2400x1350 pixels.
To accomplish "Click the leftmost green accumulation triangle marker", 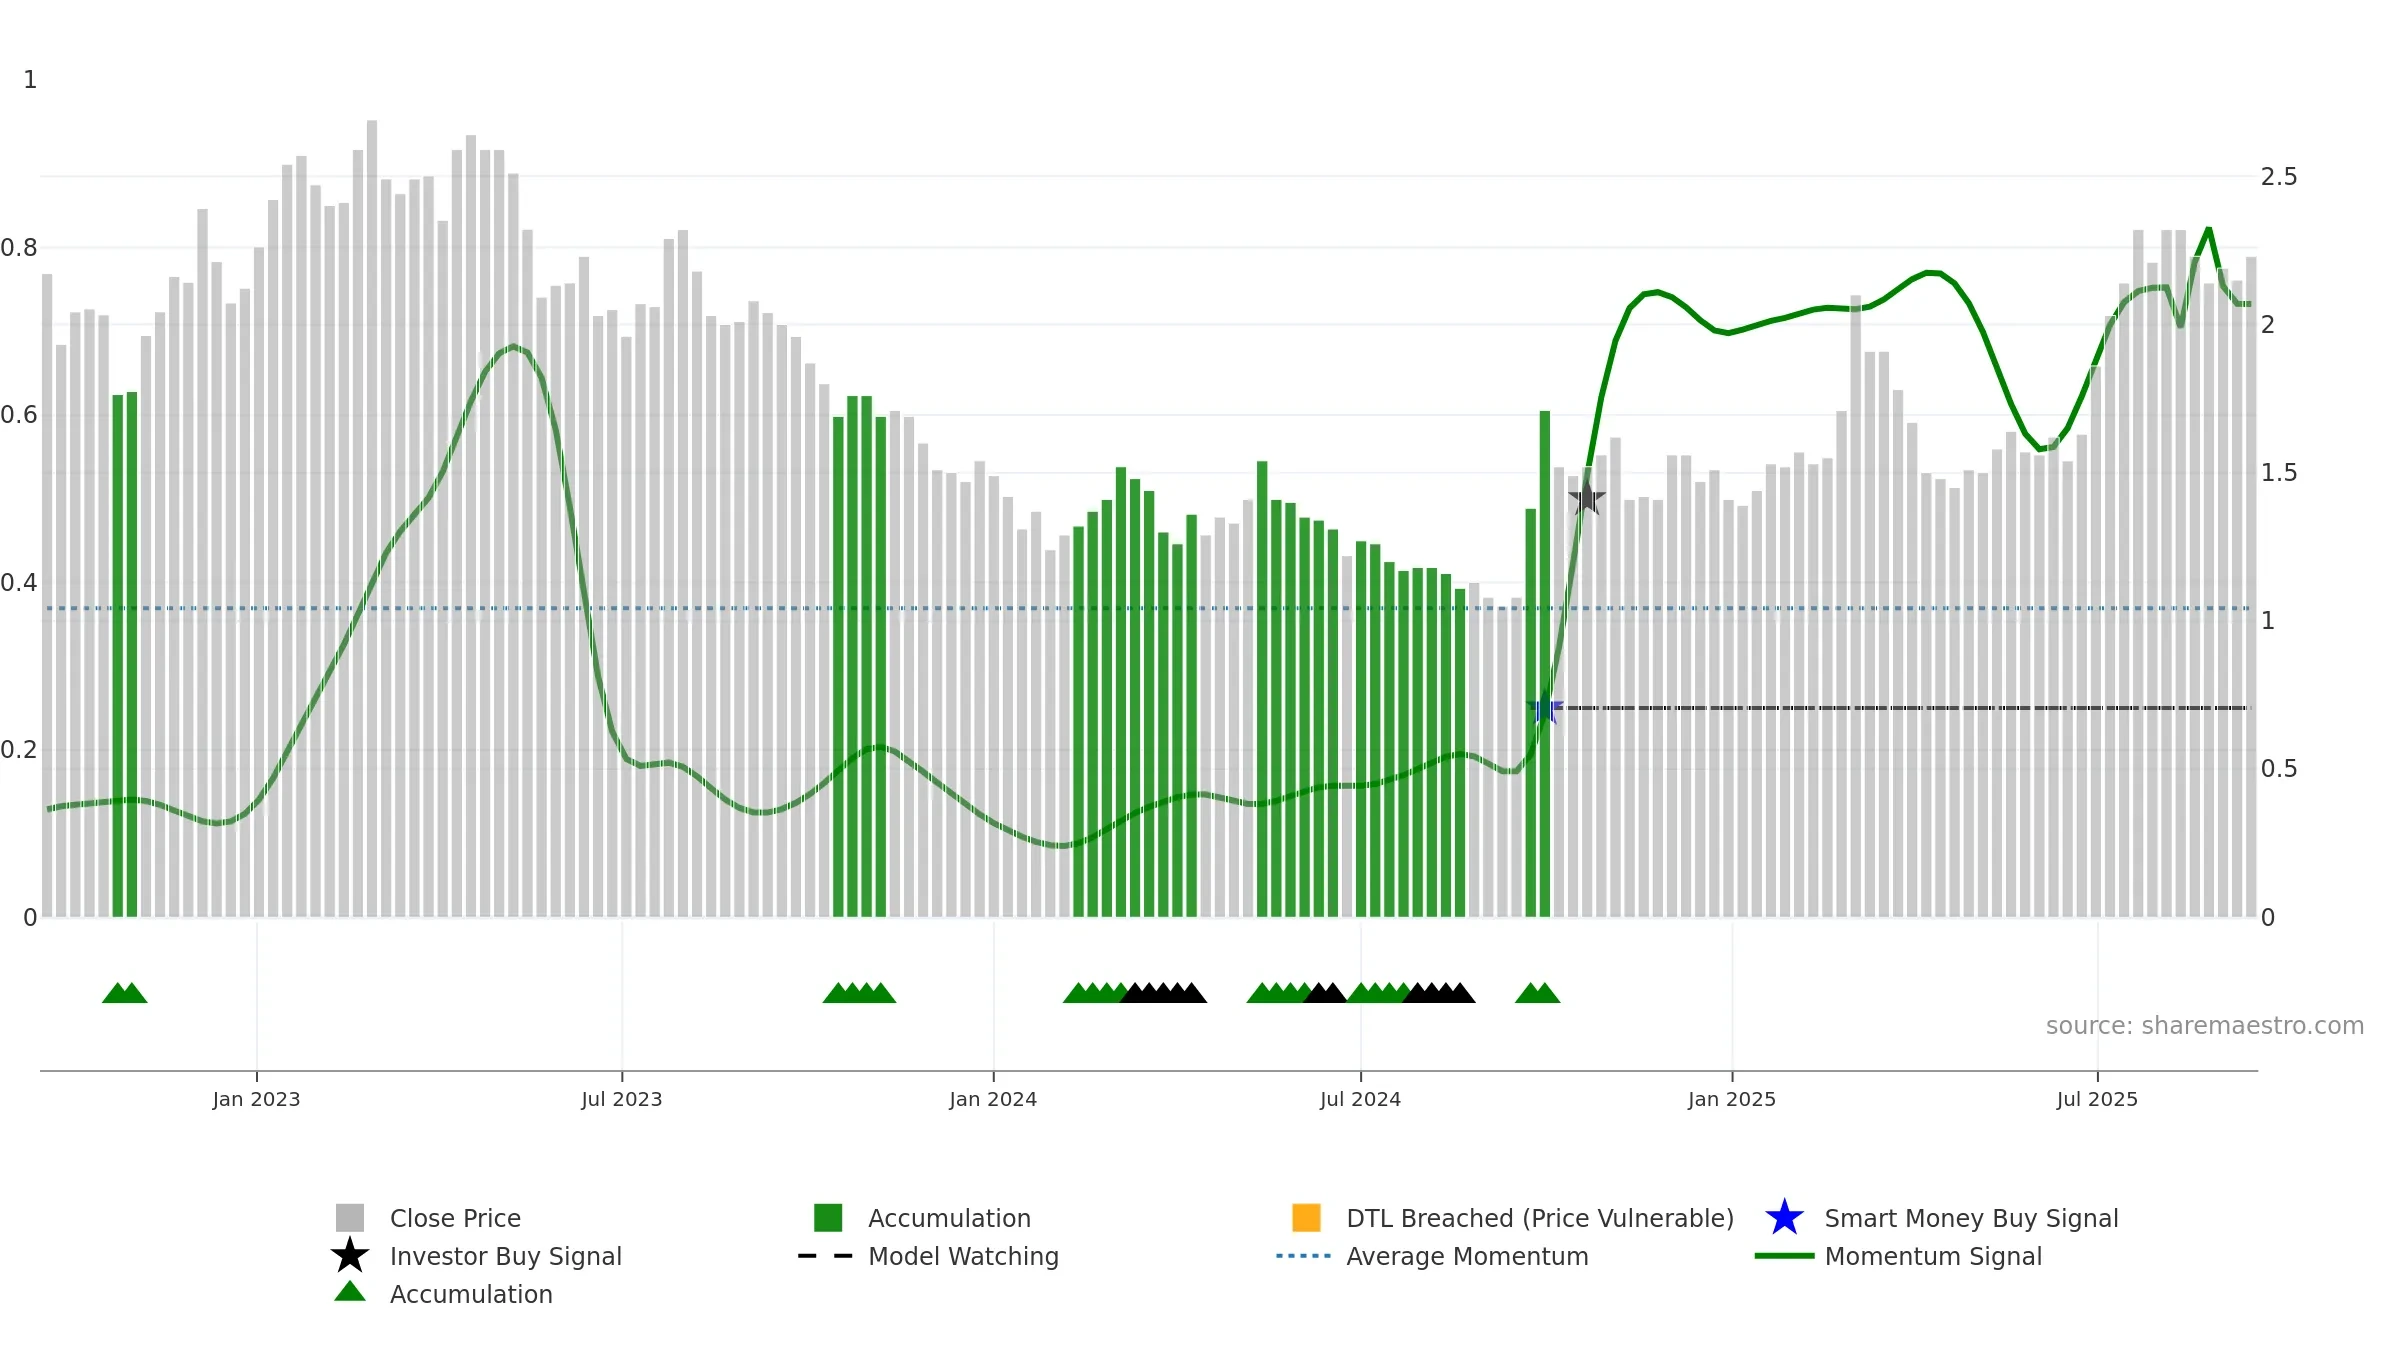I will tap(117, 993).
